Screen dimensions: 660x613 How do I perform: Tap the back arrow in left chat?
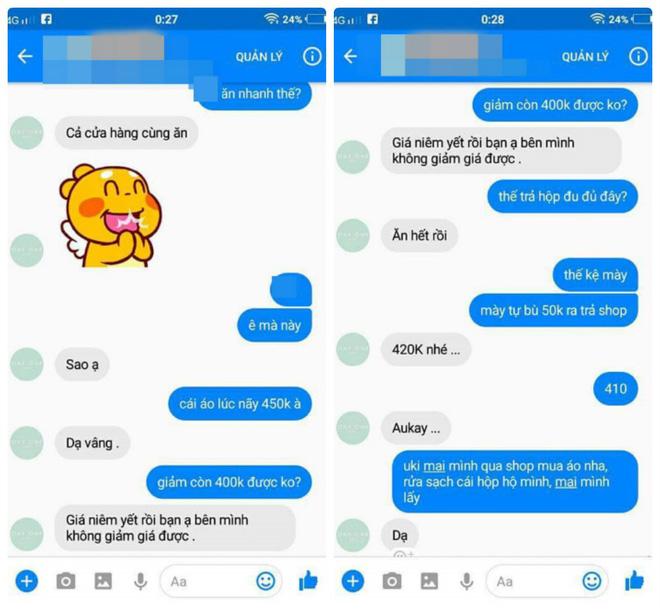point(25,56)
